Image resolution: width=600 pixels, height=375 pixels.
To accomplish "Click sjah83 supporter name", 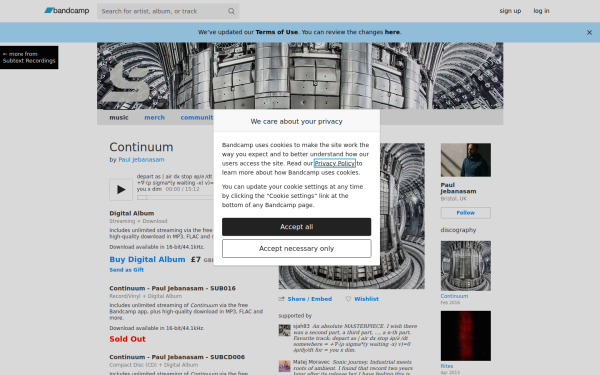I will (301, 326).
